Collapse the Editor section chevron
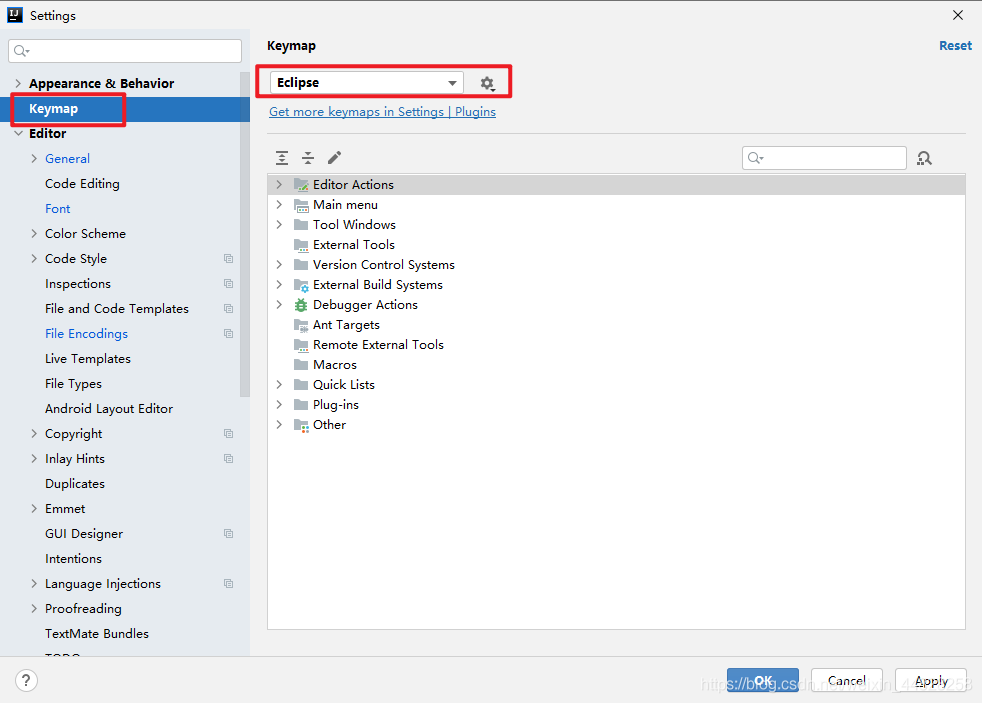 coord(18,133)
